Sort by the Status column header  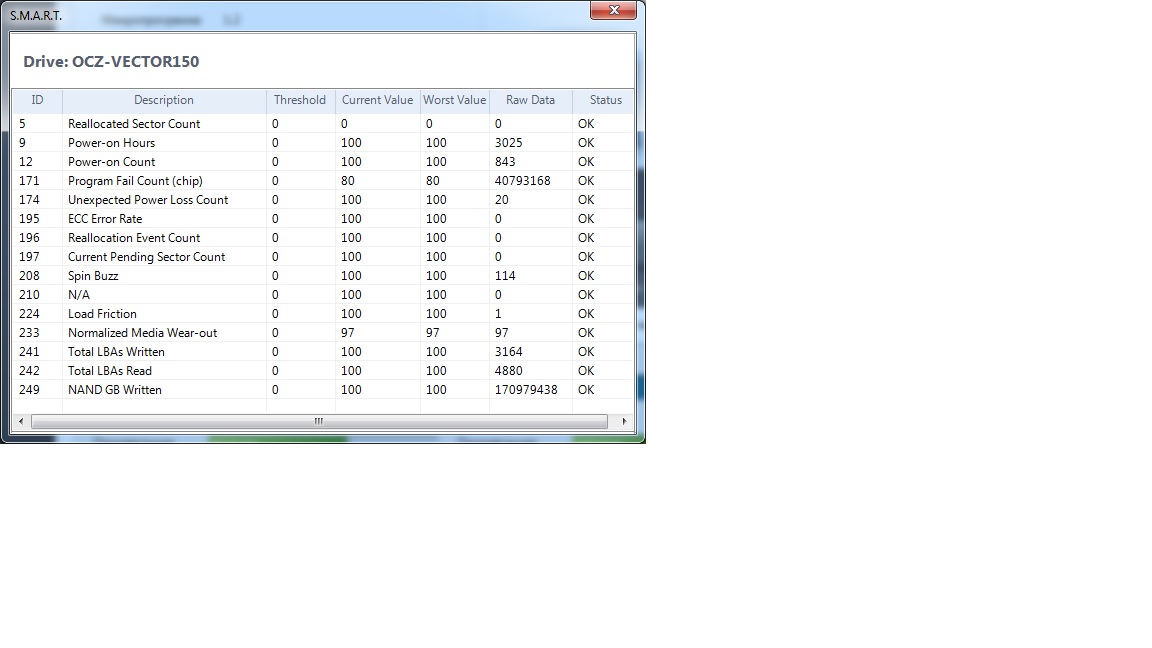(x=605, y=100)
